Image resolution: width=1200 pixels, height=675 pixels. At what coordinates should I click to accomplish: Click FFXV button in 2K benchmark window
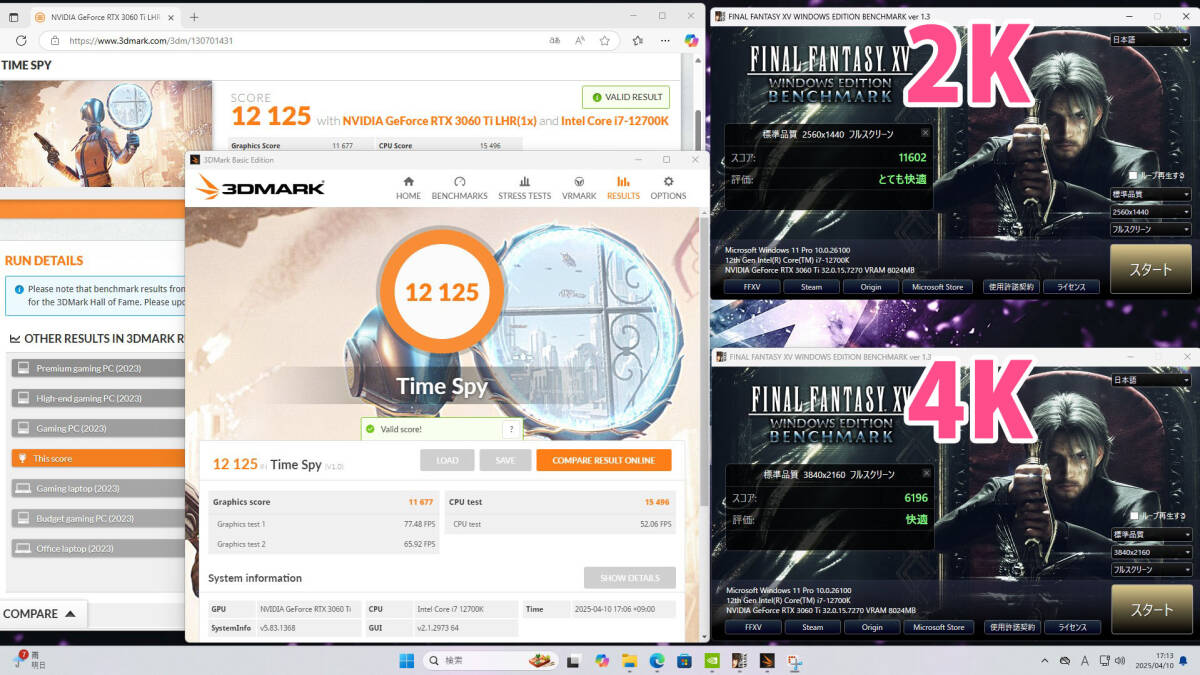point(753,287)
